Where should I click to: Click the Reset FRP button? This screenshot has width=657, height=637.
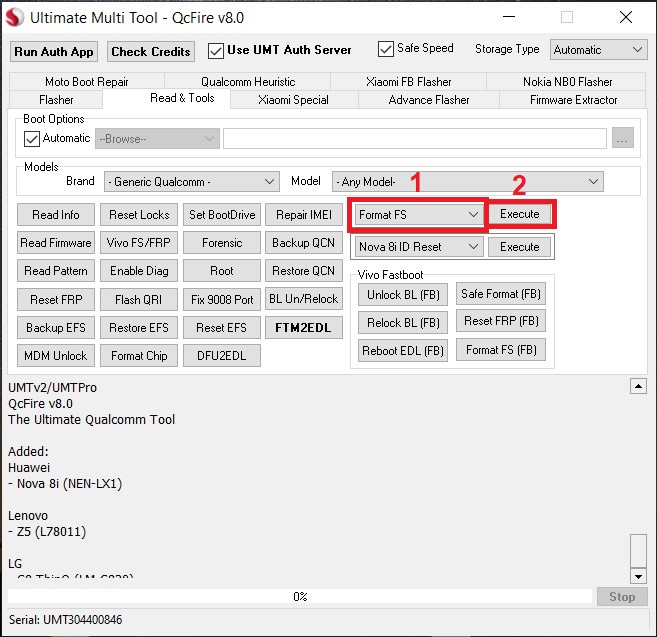tap(56, 300)
